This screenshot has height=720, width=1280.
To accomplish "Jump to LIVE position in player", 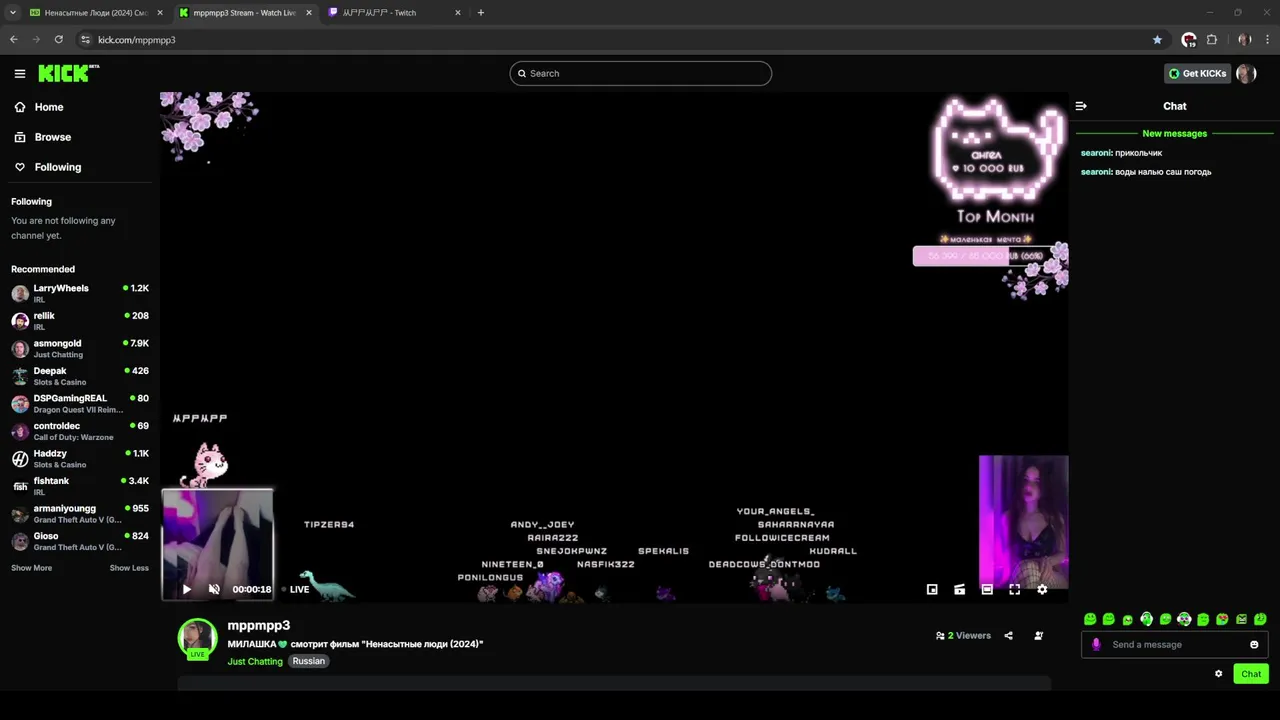I will (295, 589).
